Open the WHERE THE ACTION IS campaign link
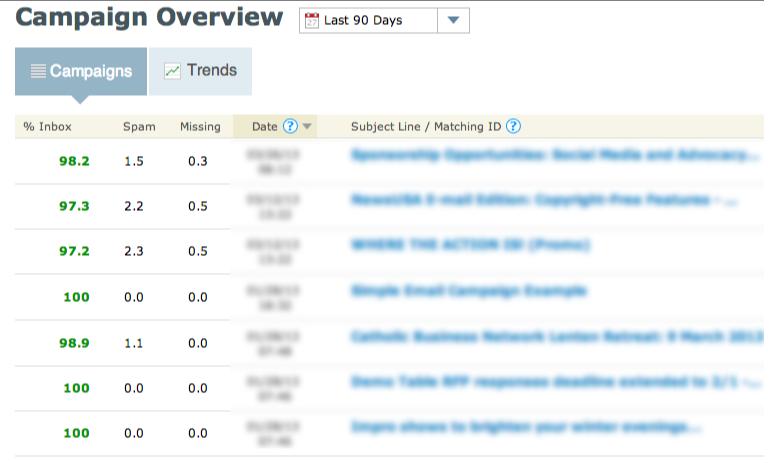 (470, 245)
